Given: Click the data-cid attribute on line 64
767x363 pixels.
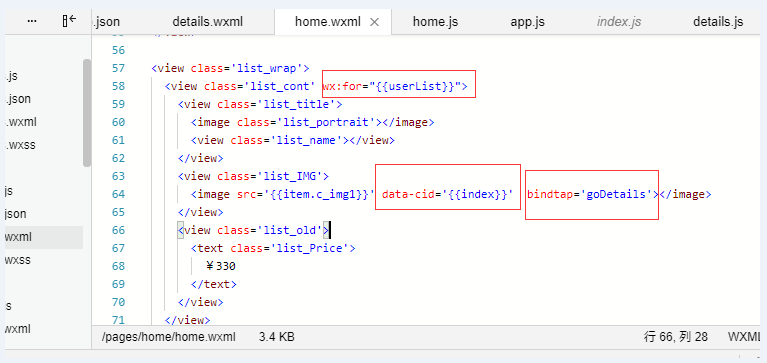Looking at the screenshot, I should point(408,194).
